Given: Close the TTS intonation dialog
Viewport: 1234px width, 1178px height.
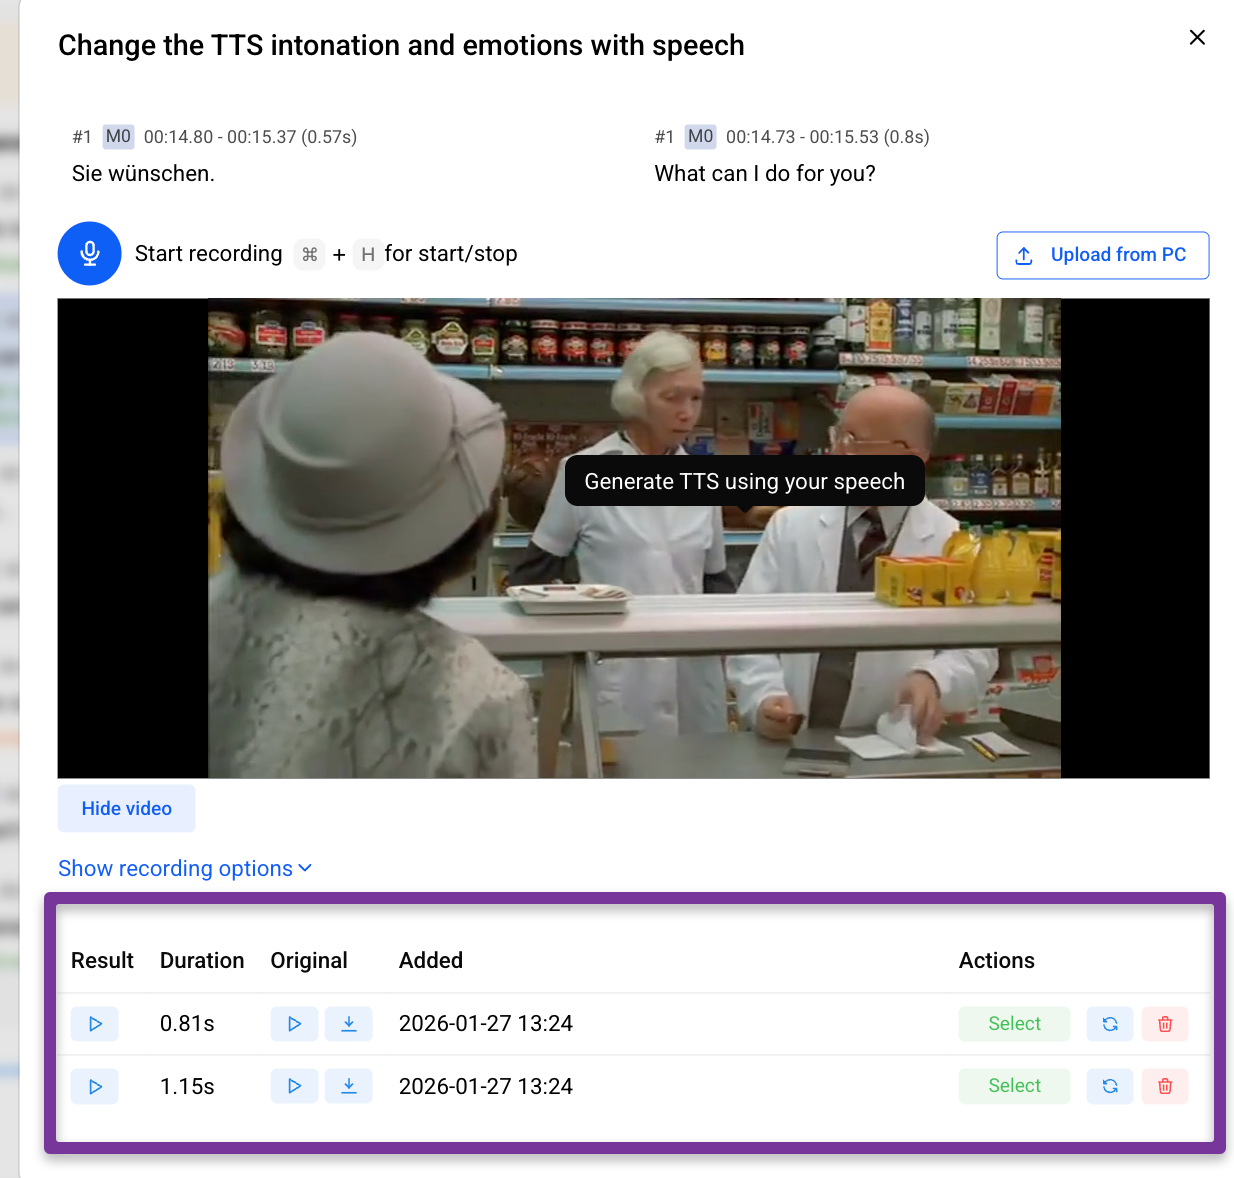Looking at the screenshot, I should pyautogui.click(x=1197, y=37).
